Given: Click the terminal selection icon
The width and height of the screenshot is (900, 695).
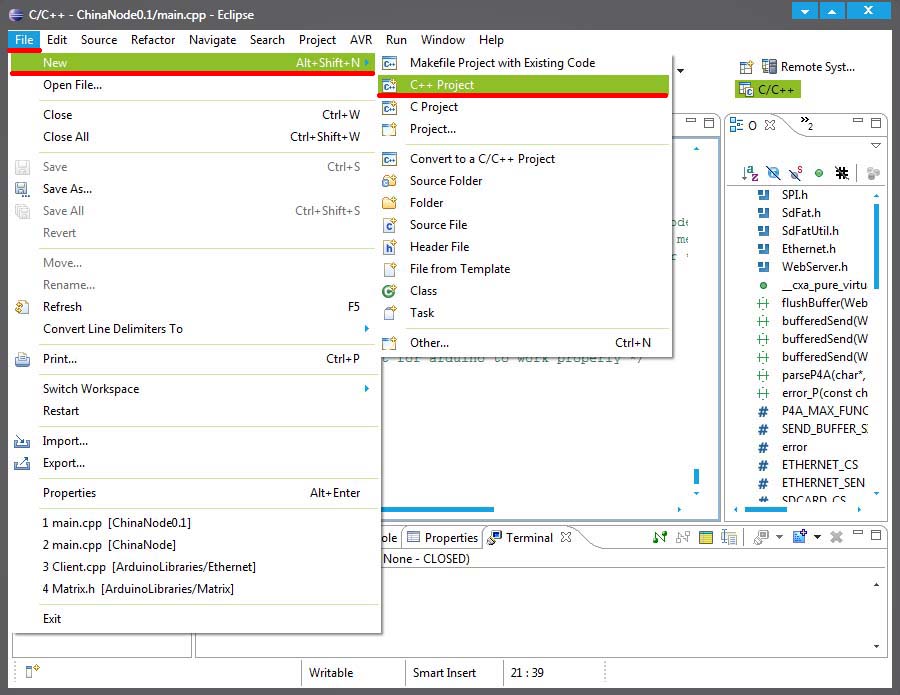Looking at the screenshot, I should [761, 537].
